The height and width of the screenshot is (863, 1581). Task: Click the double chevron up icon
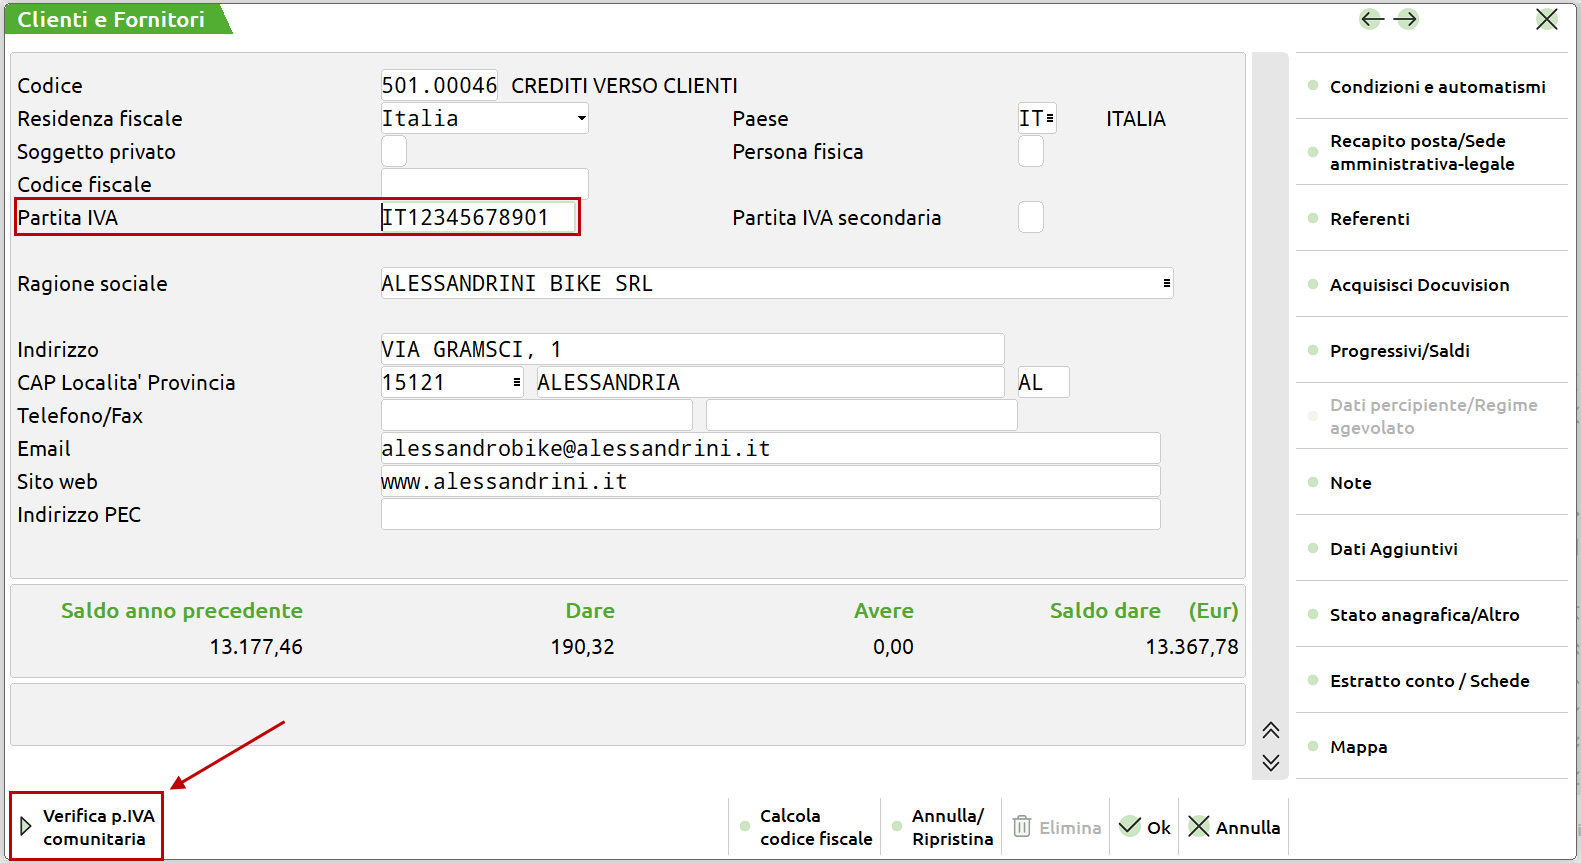[x=1270, y=730]
